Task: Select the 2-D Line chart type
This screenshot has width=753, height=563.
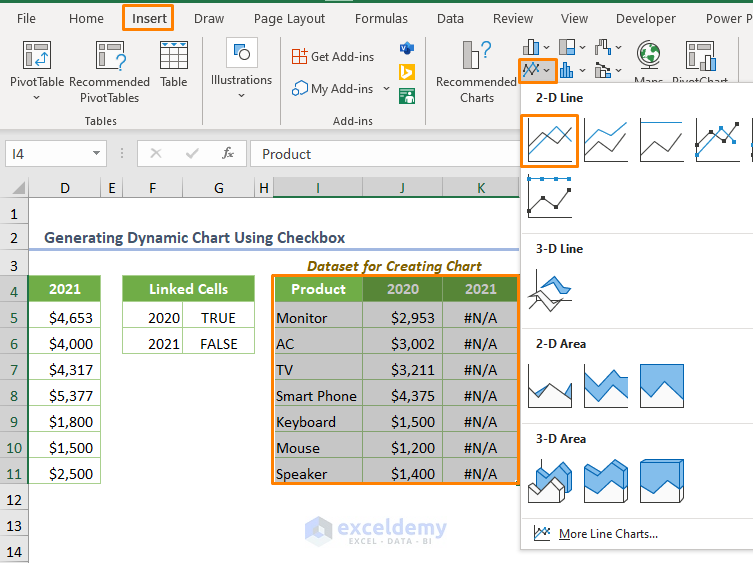Action: [x=549, y=141]
